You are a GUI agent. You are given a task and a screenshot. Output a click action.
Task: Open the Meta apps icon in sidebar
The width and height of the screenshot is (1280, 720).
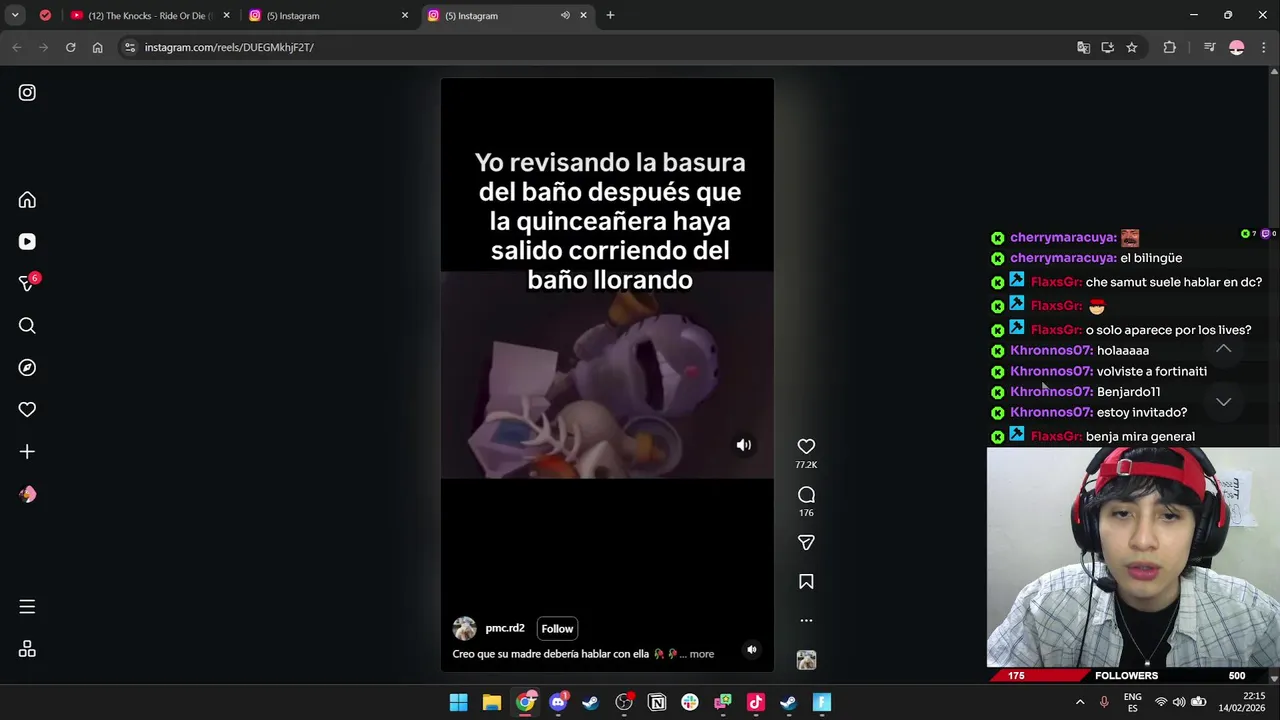pyautogui.click(x=27, y=649)
